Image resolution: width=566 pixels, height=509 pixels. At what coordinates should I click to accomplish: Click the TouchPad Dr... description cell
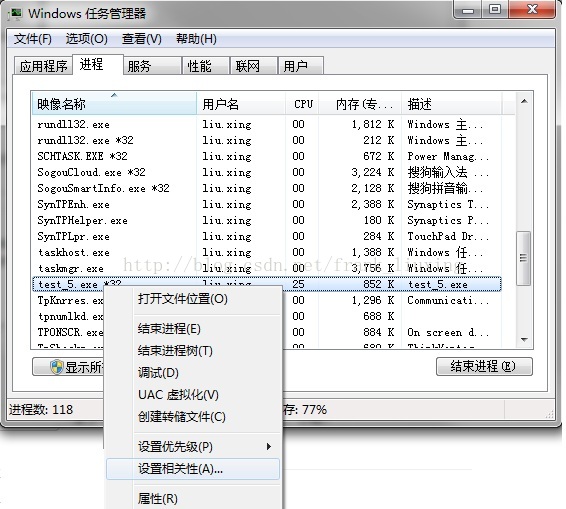pos(448,236)
